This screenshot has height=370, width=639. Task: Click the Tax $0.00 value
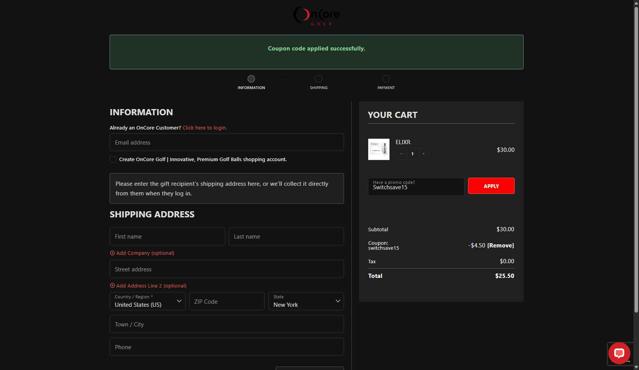pyautogui.click(x=507, y=261)
